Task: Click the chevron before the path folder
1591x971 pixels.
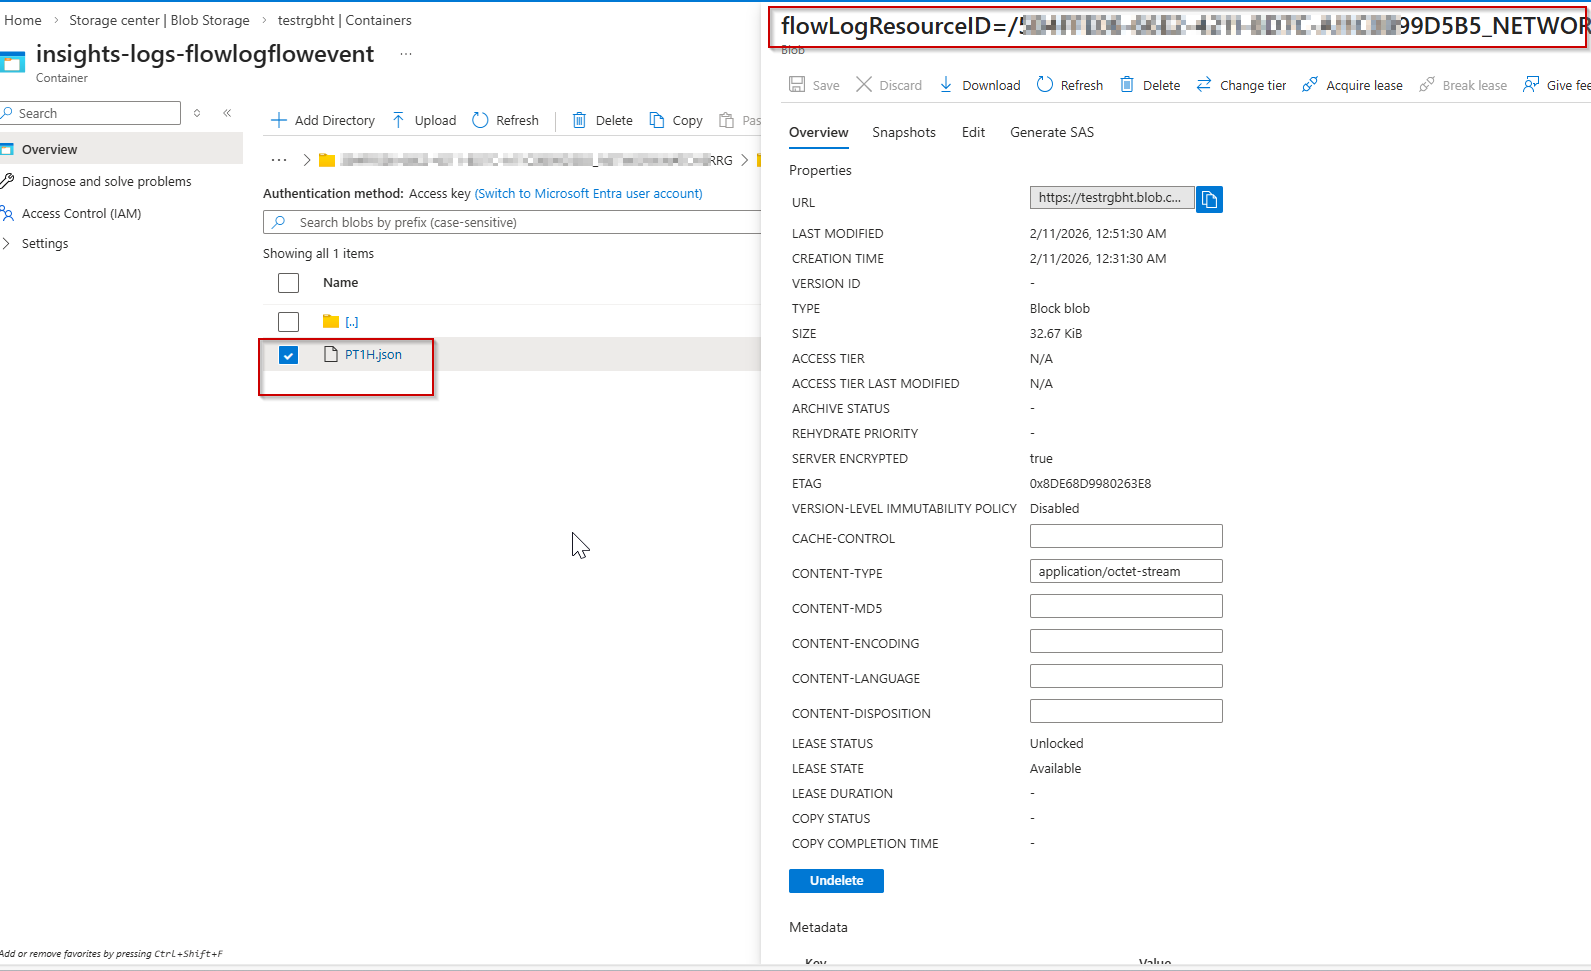Action: coord(307,160)
